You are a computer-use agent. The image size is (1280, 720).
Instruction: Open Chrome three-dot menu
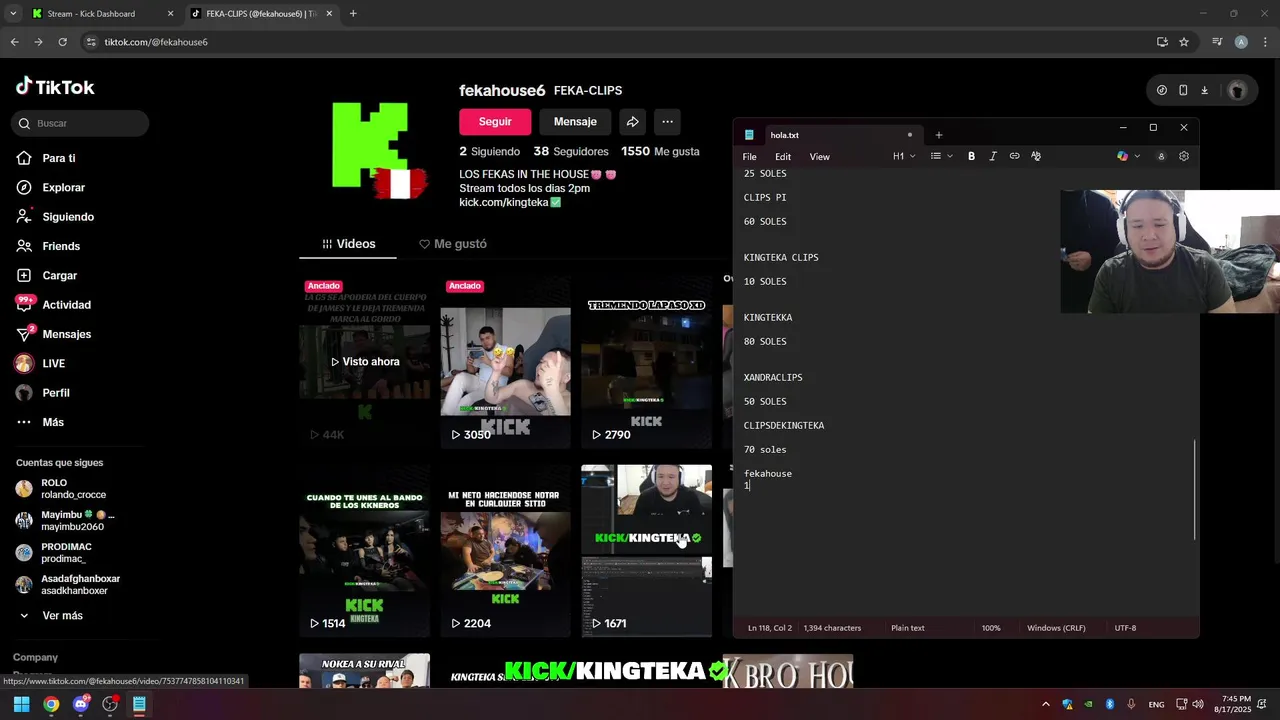(1264, 42)
